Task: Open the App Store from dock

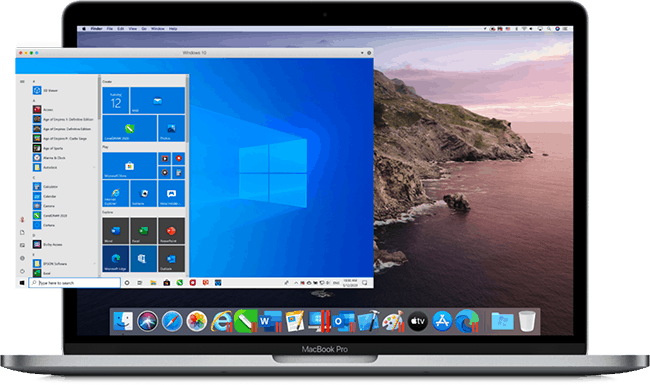Action: (x=442, y=321)
